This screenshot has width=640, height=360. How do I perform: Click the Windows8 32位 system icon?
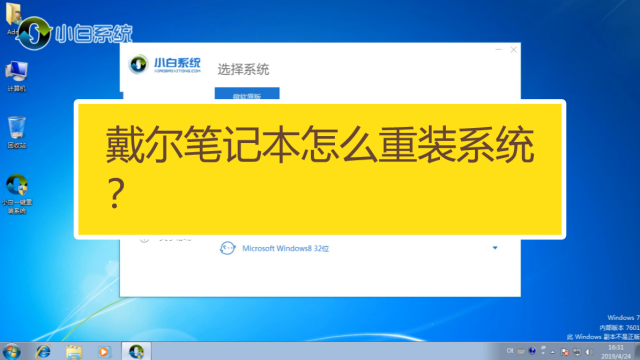click(x=227, y=248)
